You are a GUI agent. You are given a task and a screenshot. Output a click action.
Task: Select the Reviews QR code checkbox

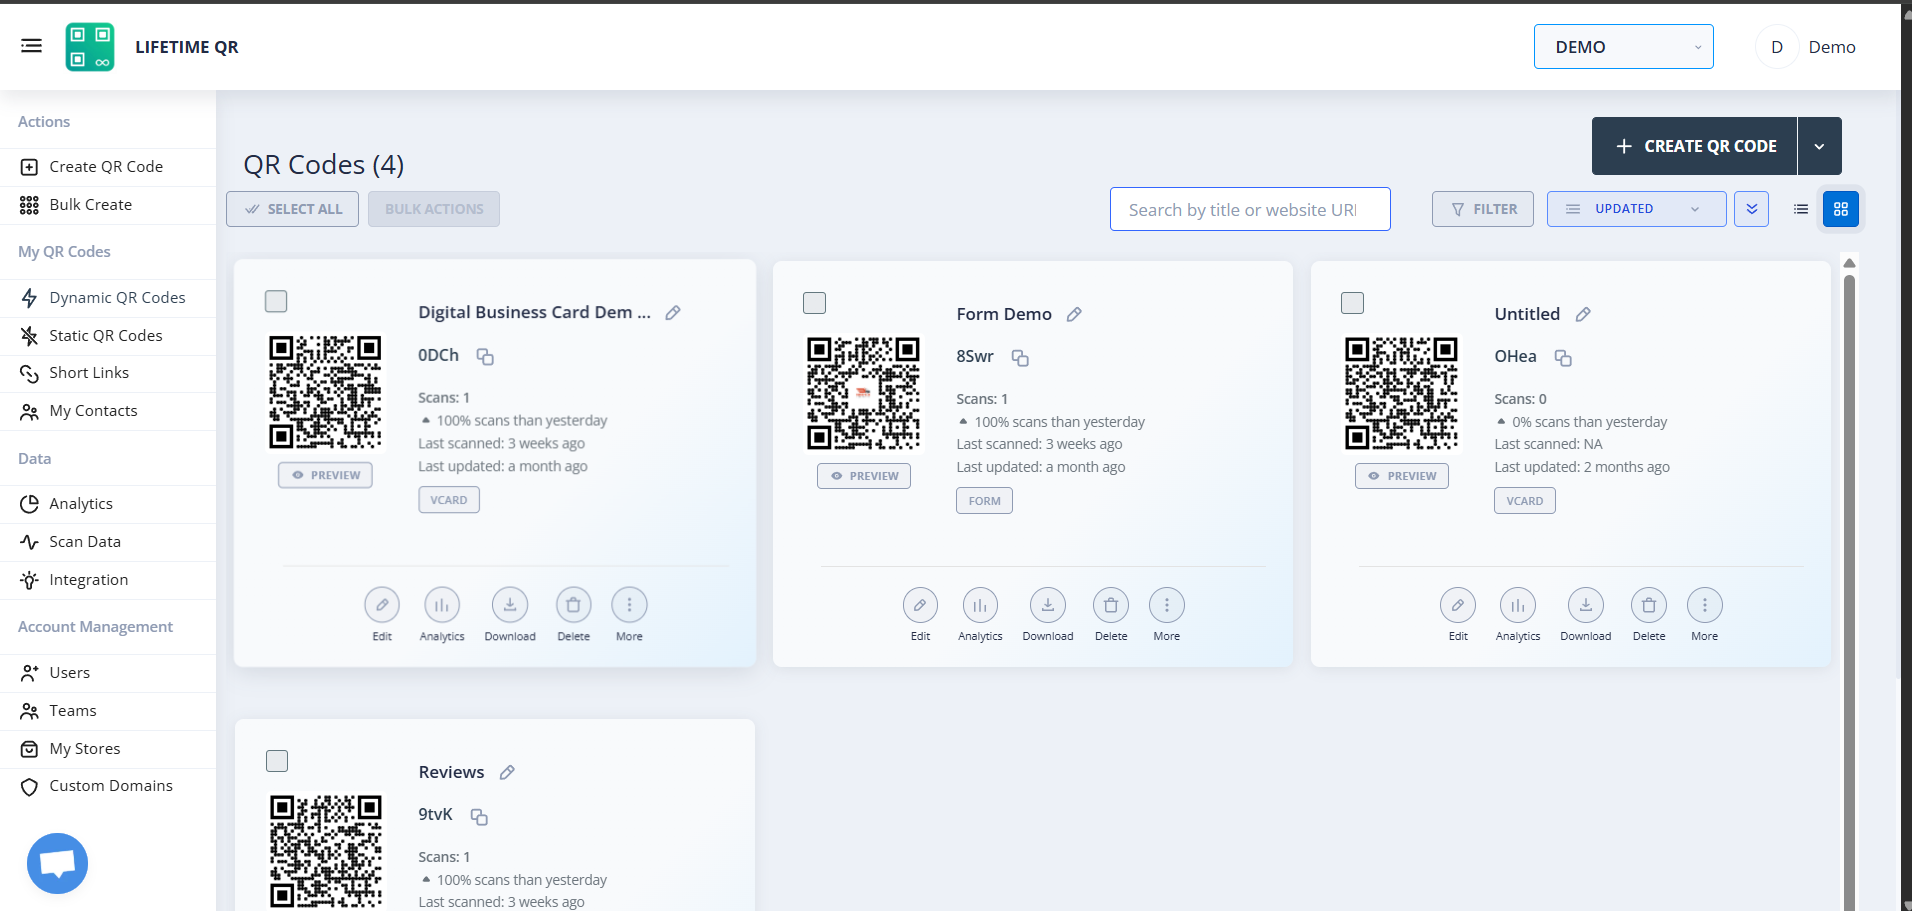click(x=277, y=761)
